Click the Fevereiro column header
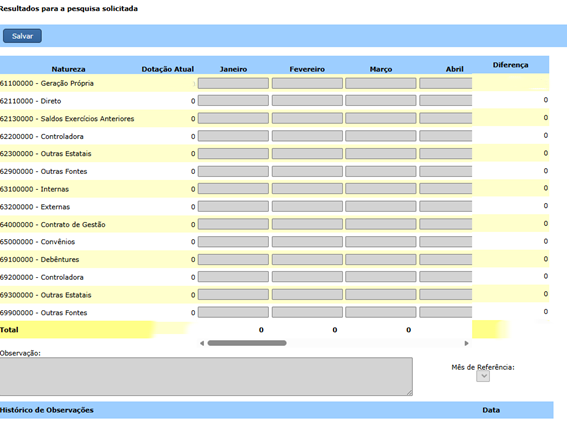This screenshot has width=567, height=429. 307,69
